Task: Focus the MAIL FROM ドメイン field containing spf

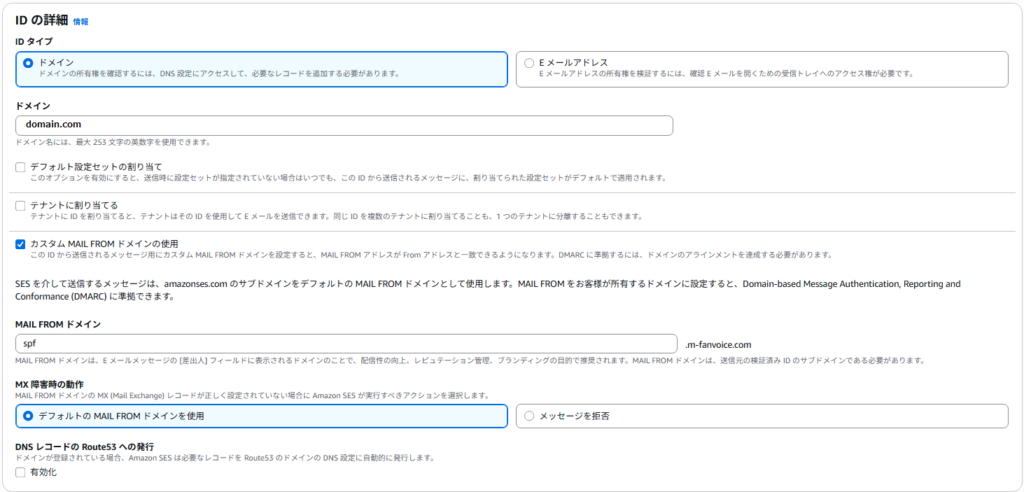Action: (x=344, y=343)
